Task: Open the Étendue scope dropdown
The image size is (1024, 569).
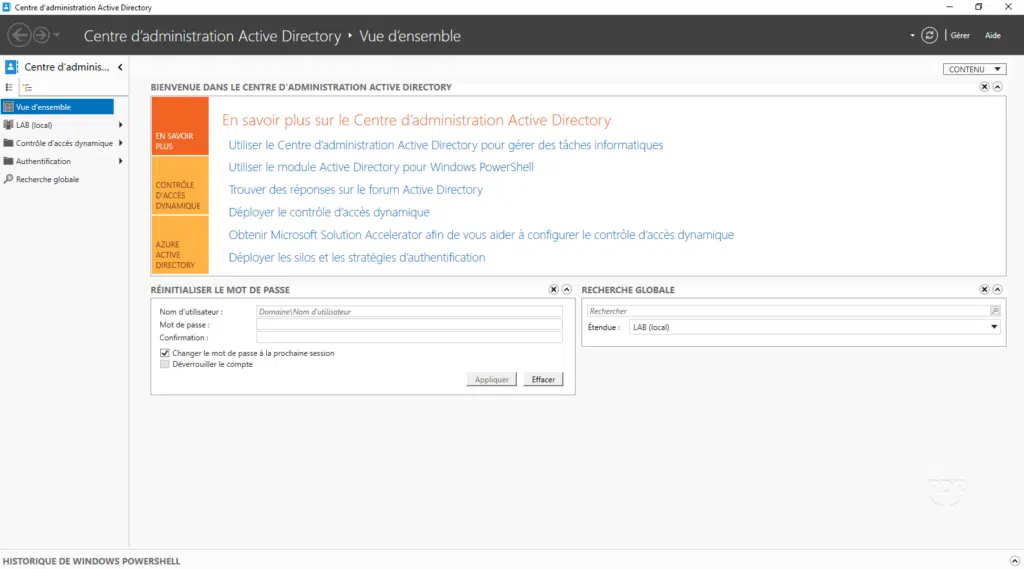Action: pyautogui.click(x=814, y=327)
